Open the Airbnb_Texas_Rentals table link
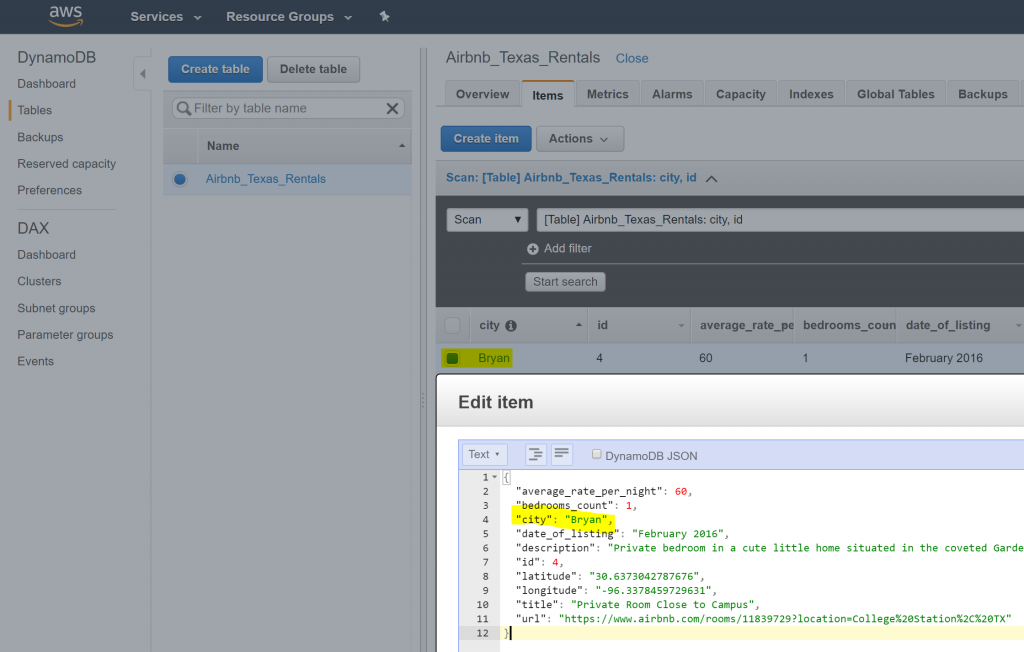 tap(266, 179)
